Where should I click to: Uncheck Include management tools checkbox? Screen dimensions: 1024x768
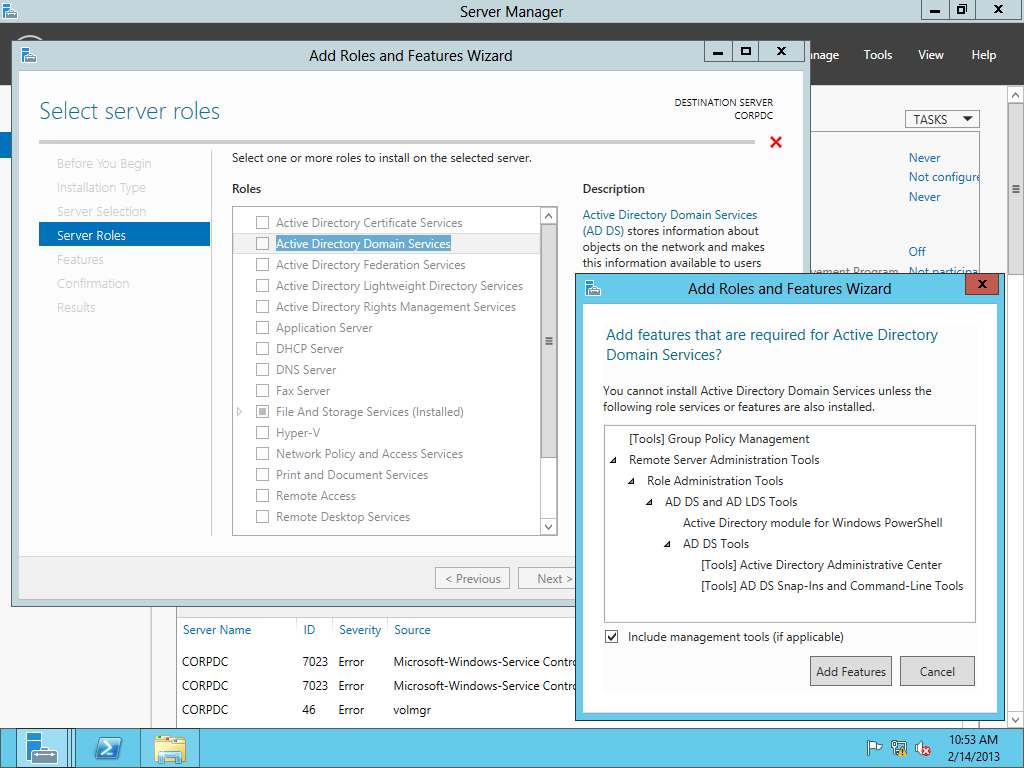click(612, 637)
